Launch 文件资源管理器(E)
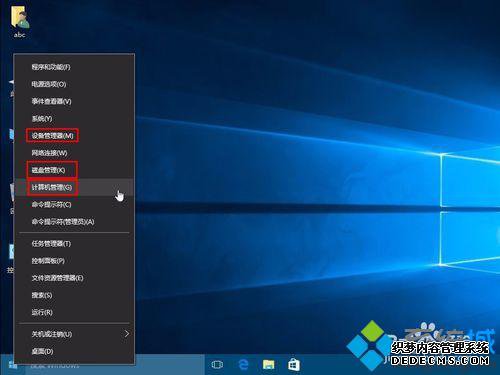Screen dimensions: 500x375 point(74,278)
